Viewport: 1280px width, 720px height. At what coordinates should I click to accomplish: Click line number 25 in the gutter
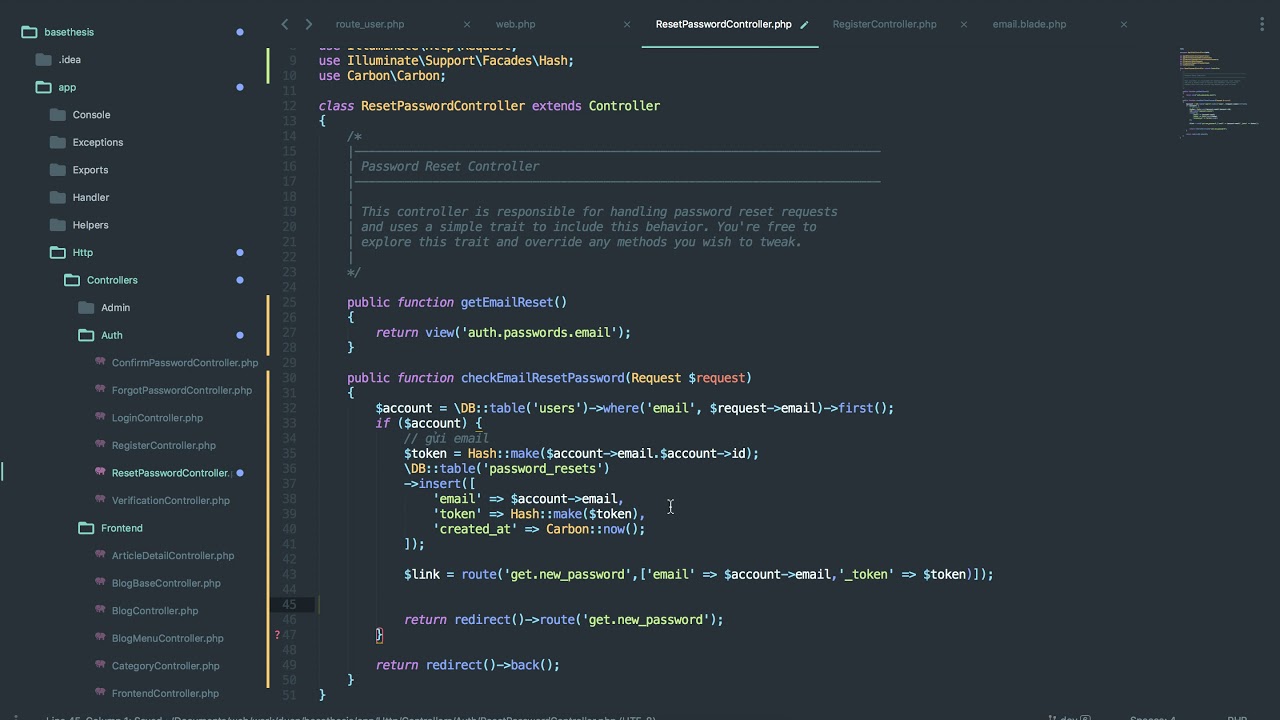(289, 302)
